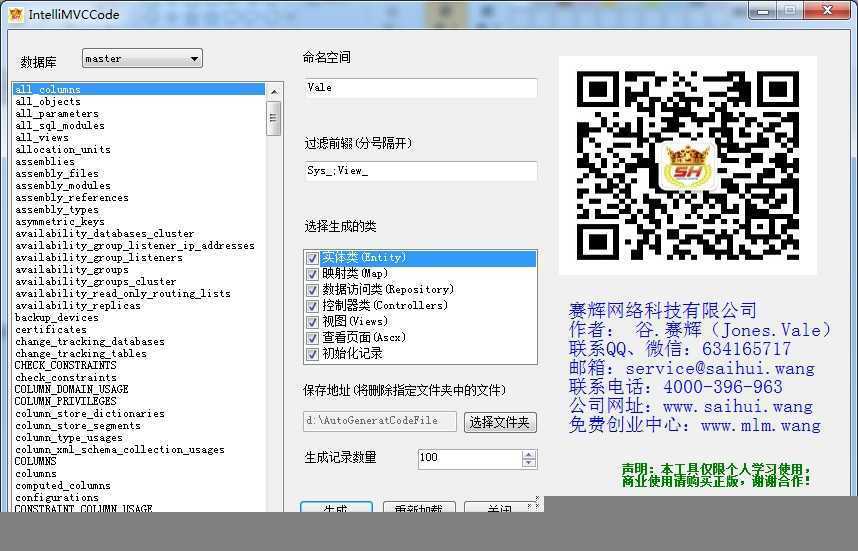
Task: Select assemblies in the table list
Action: pyautogui.click(x=139, y=161)
